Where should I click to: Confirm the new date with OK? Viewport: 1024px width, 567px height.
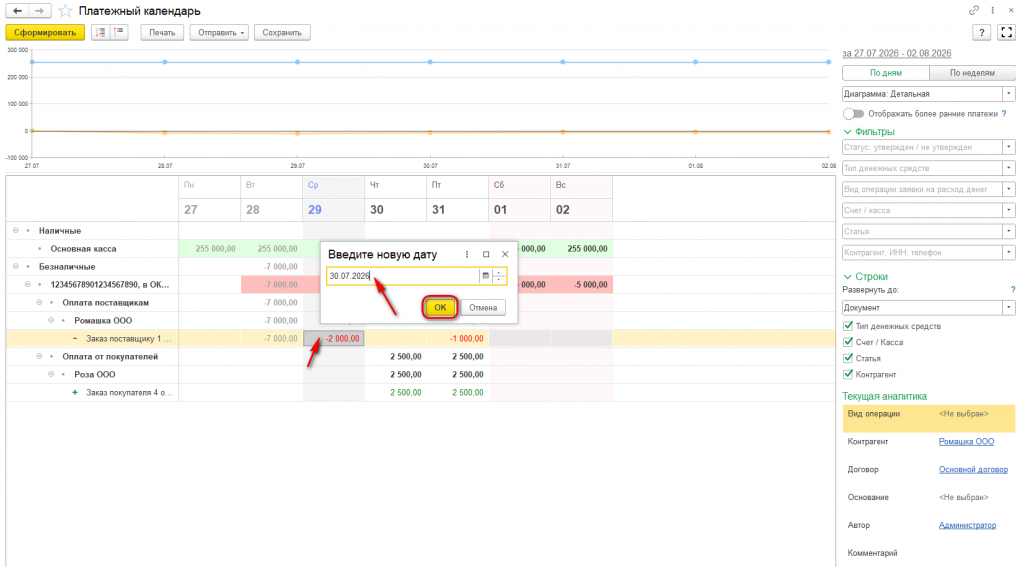440,308
